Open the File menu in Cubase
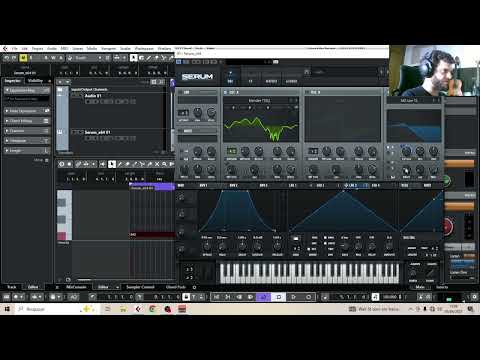480x360 pixels. (x=14, y=49)
